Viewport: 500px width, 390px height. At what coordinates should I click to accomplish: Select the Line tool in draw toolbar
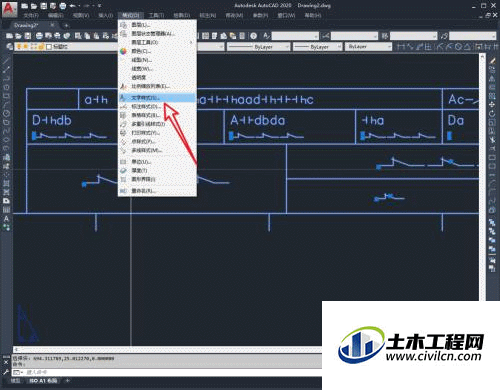tap(6, 61)
